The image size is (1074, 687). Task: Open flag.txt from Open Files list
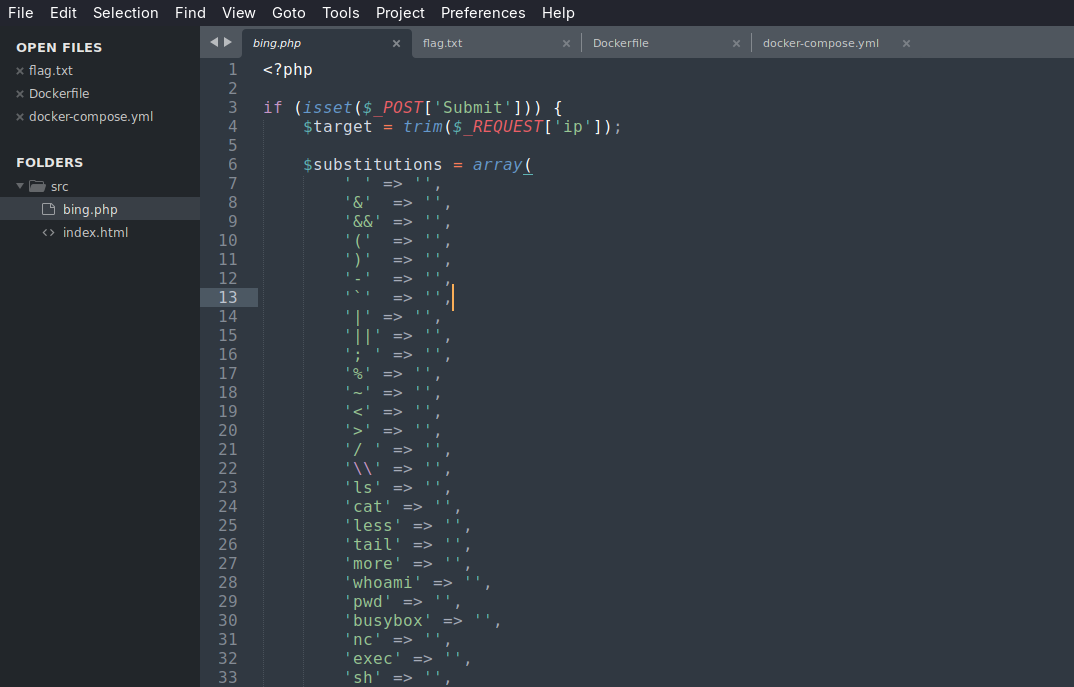(51, 71)
